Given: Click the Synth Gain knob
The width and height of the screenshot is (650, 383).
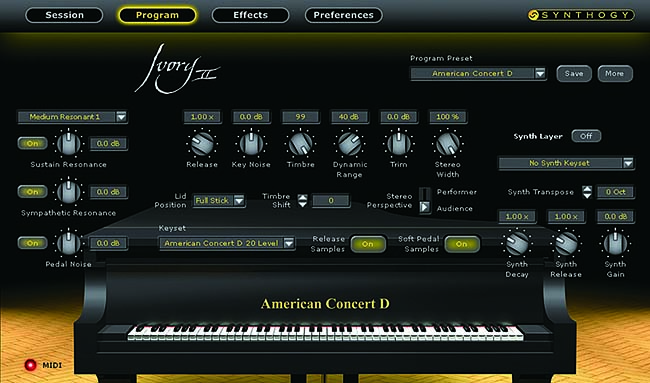Looking at the screenshot, I should tap(615, 243).
